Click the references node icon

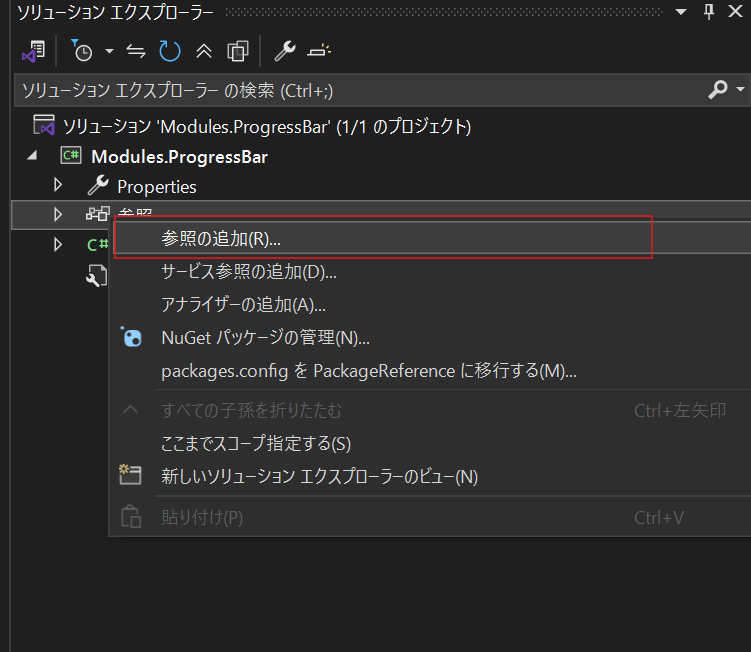pyautogui.click(x=98, y=213)
